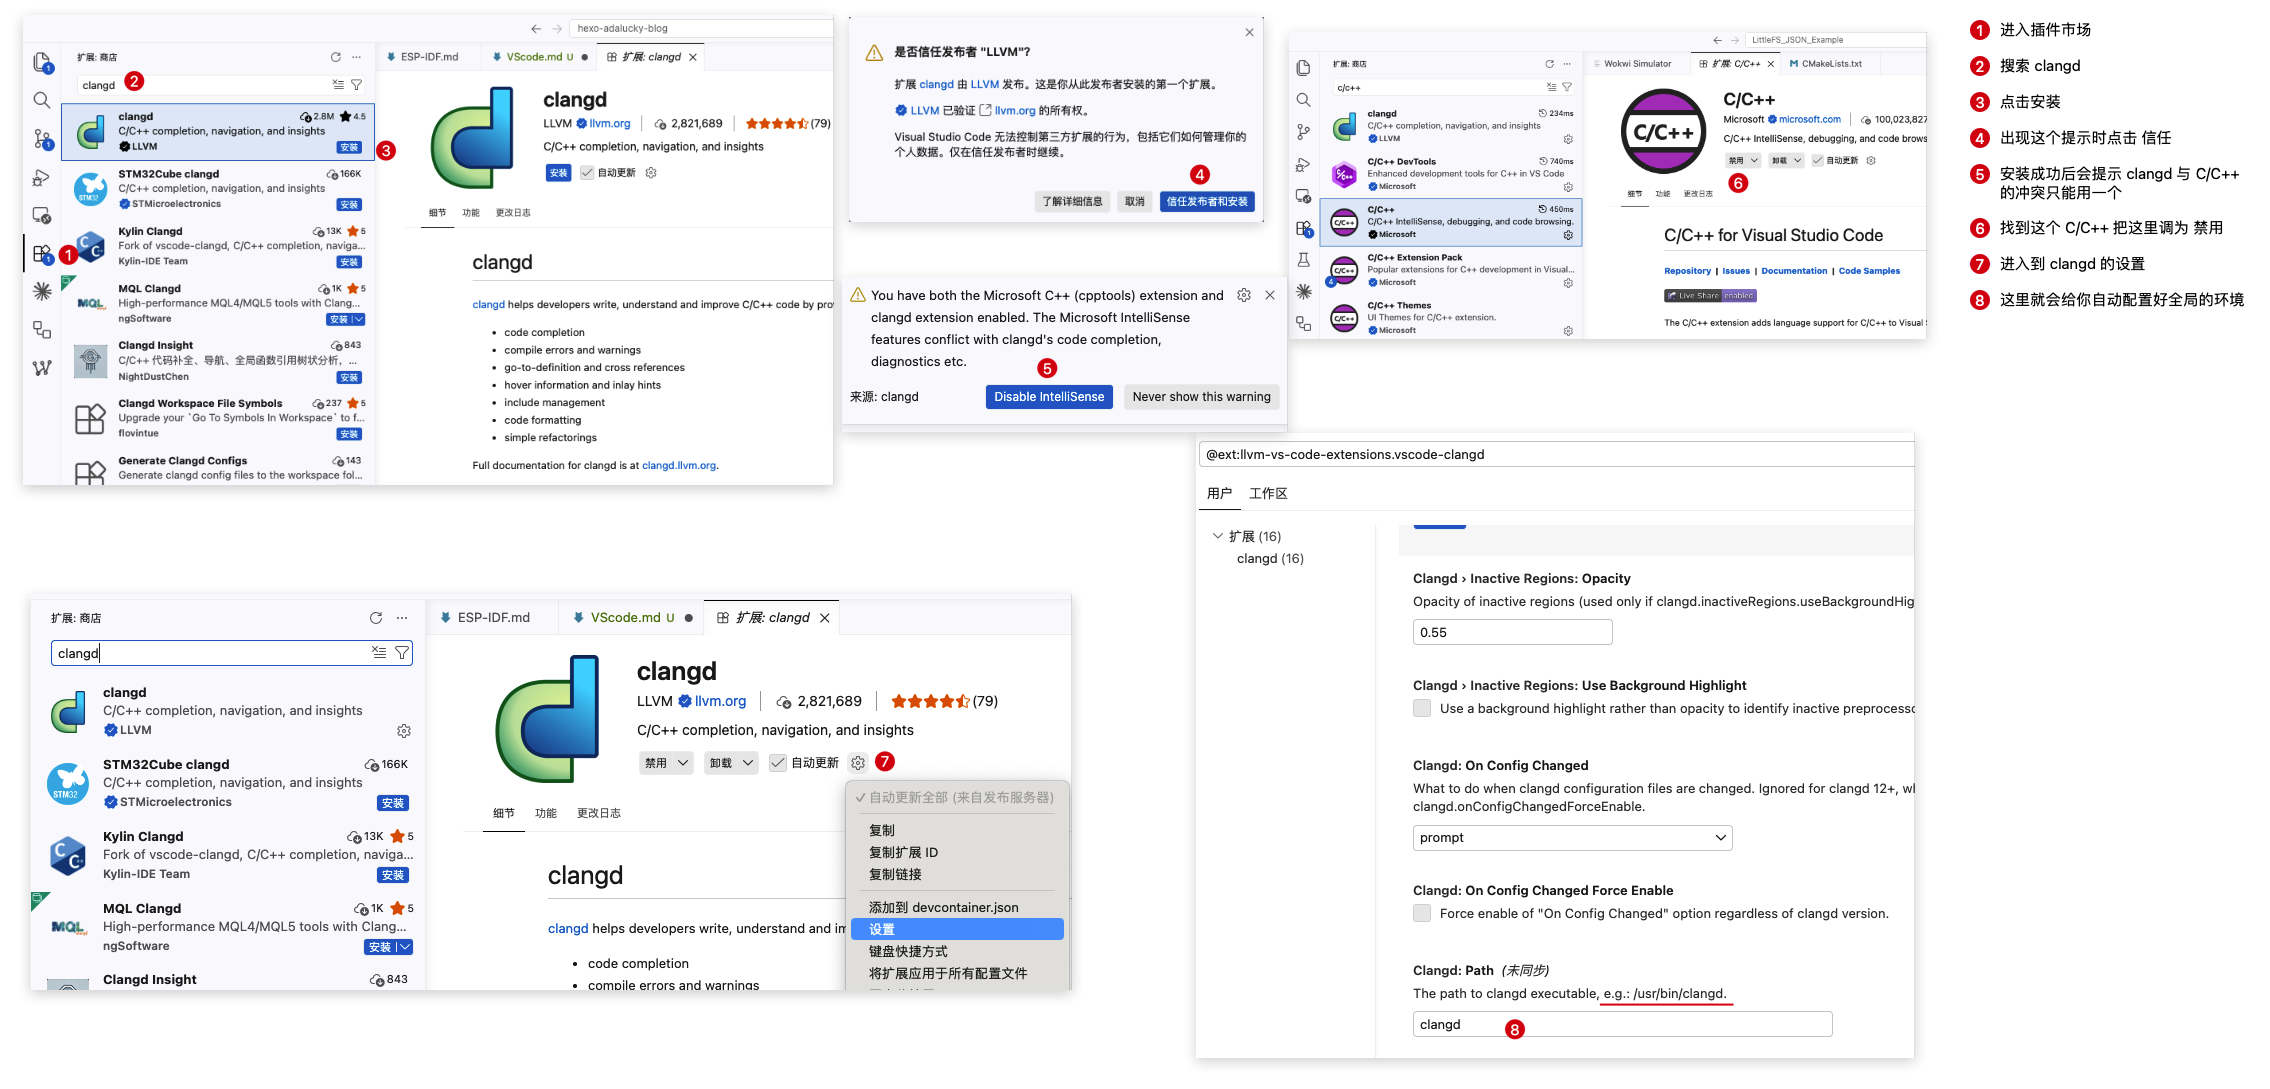Open the clangd.llvm.org documentation link

point(679,465)
